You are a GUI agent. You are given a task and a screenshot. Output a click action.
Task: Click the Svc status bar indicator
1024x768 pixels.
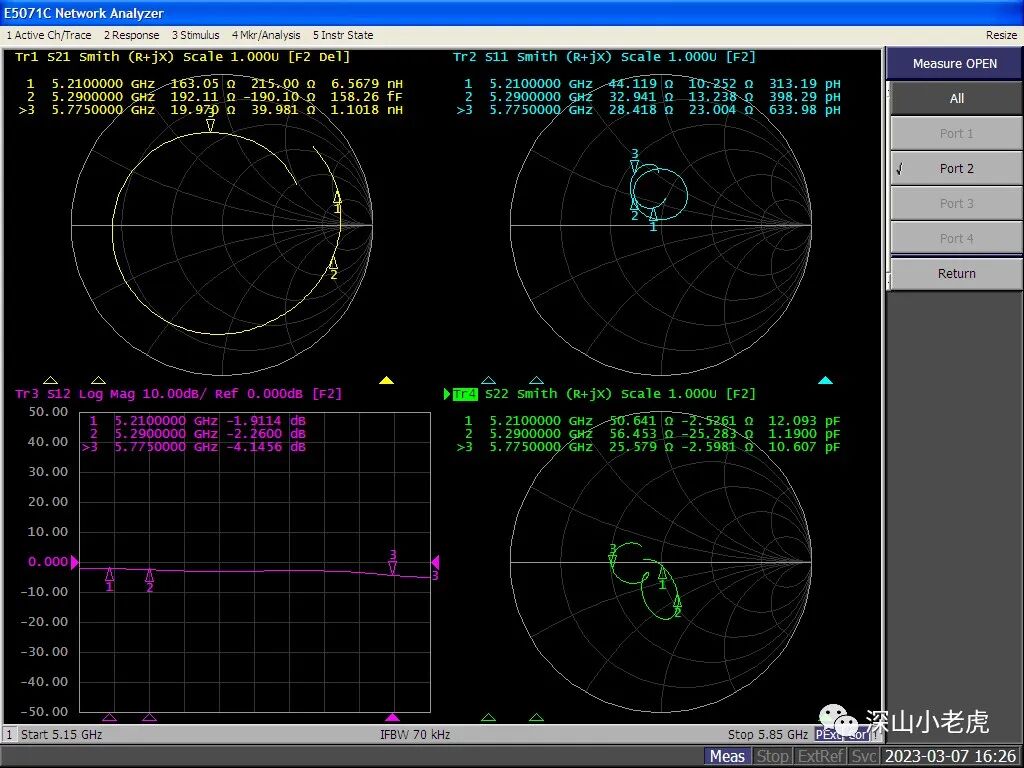pyautogui.click(x=863, y=756)
